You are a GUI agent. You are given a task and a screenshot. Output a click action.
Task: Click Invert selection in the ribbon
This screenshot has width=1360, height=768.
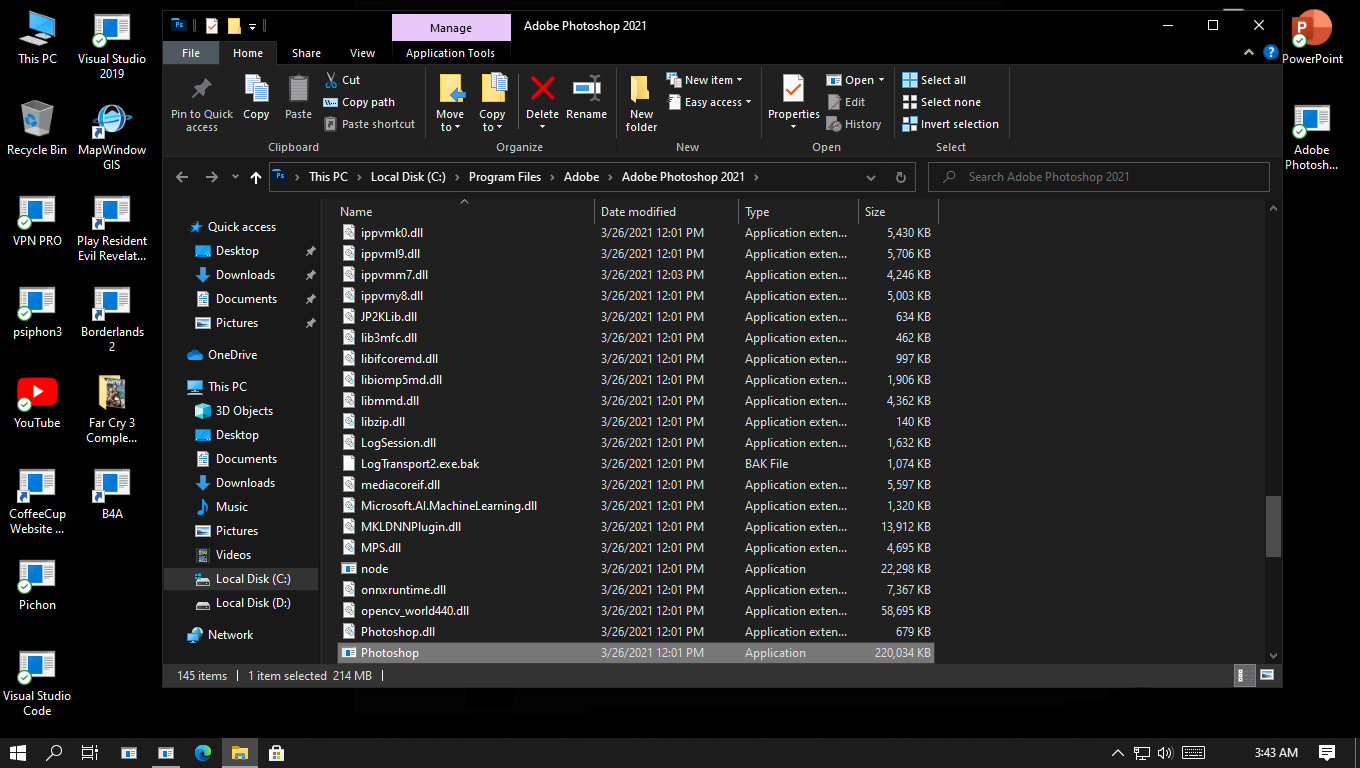pos(950,124)
